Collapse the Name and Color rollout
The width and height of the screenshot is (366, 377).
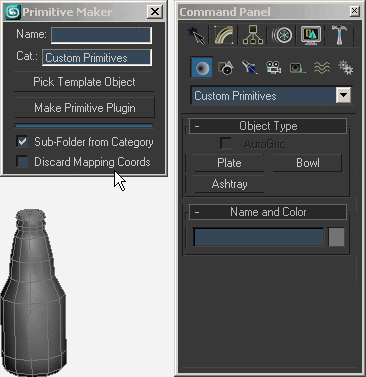tap(268, 212)
